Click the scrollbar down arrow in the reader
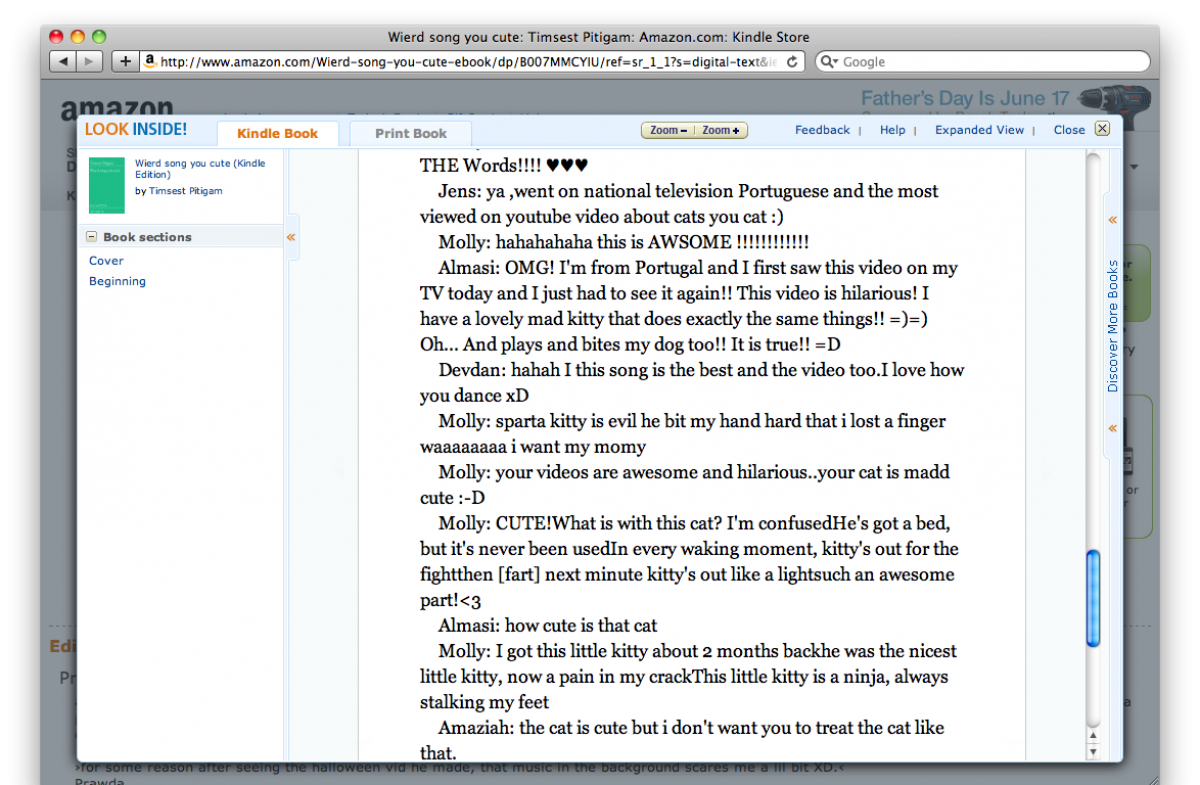This screenshot has height=785, width=1200. tap(1092, 751)
